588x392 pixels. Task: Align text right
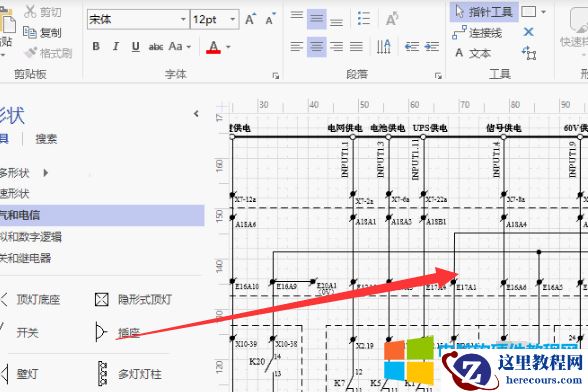point(336,47)
